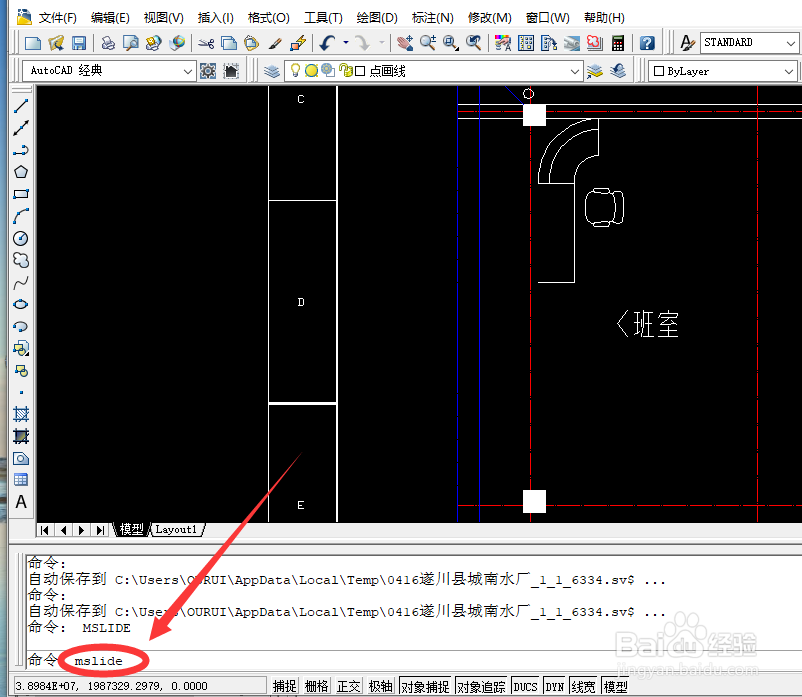Select the Gradient fill tool
The height and width of the screenshot is (697, 802).
coord(21,436)
